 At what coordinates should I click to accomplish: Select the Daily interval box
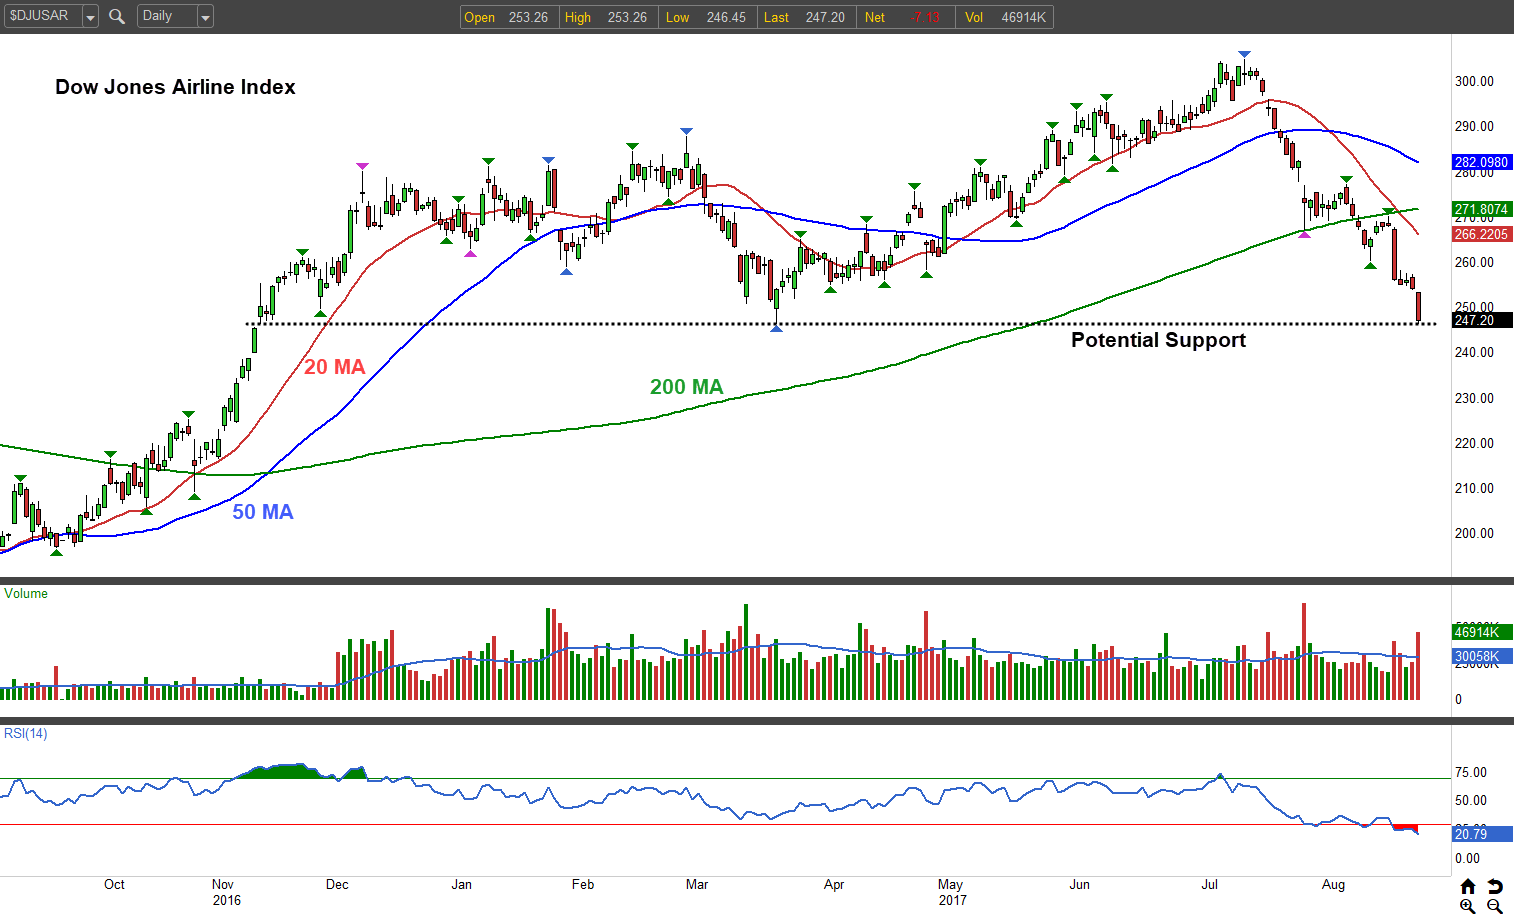(x=167, y=16)
